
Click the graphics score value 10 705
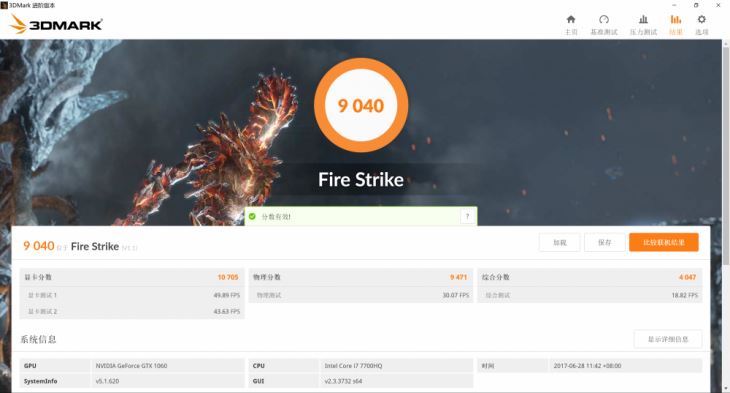tap(228, 277)
